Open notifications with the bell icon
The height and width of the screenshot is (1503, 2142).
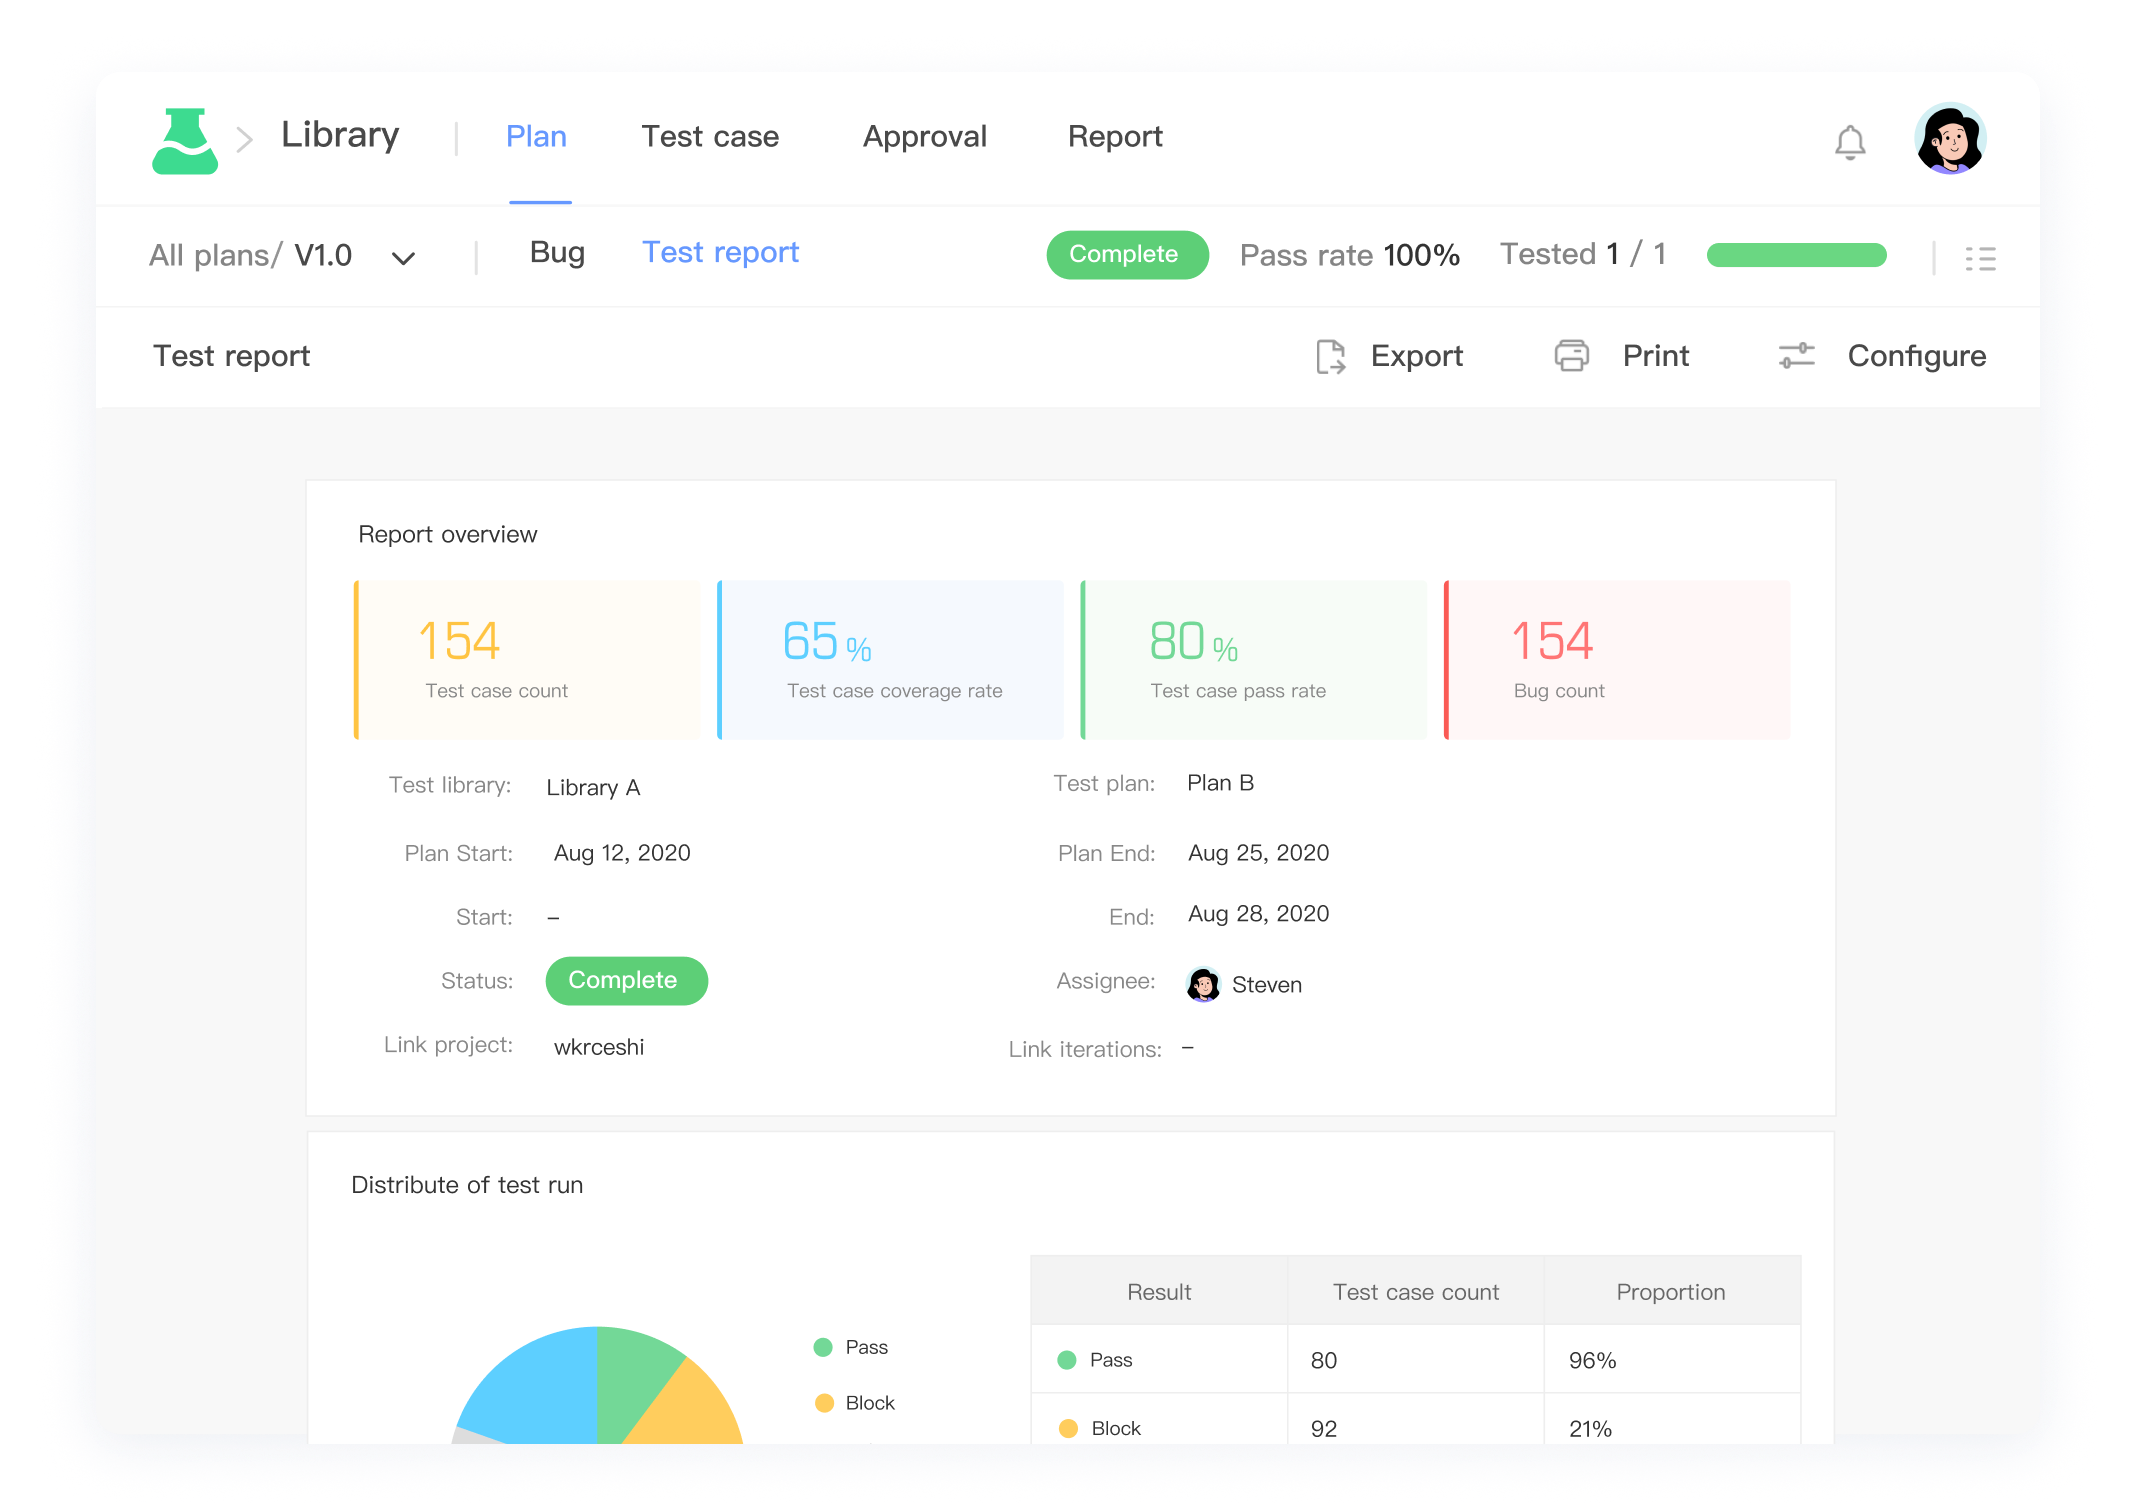(x=1851, y=140)
